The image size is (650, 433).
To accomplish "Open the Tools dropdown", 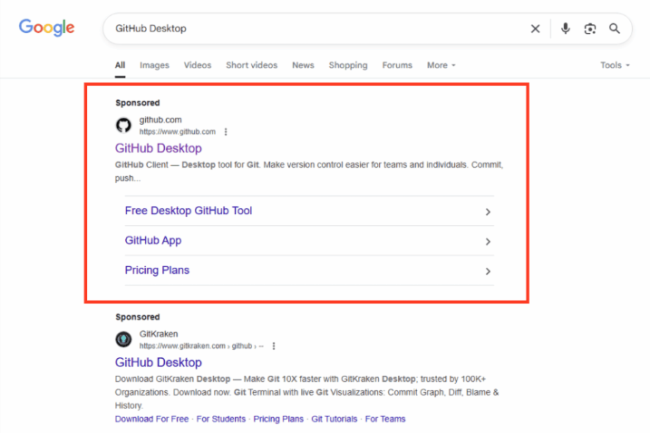I will coord(614,66).
